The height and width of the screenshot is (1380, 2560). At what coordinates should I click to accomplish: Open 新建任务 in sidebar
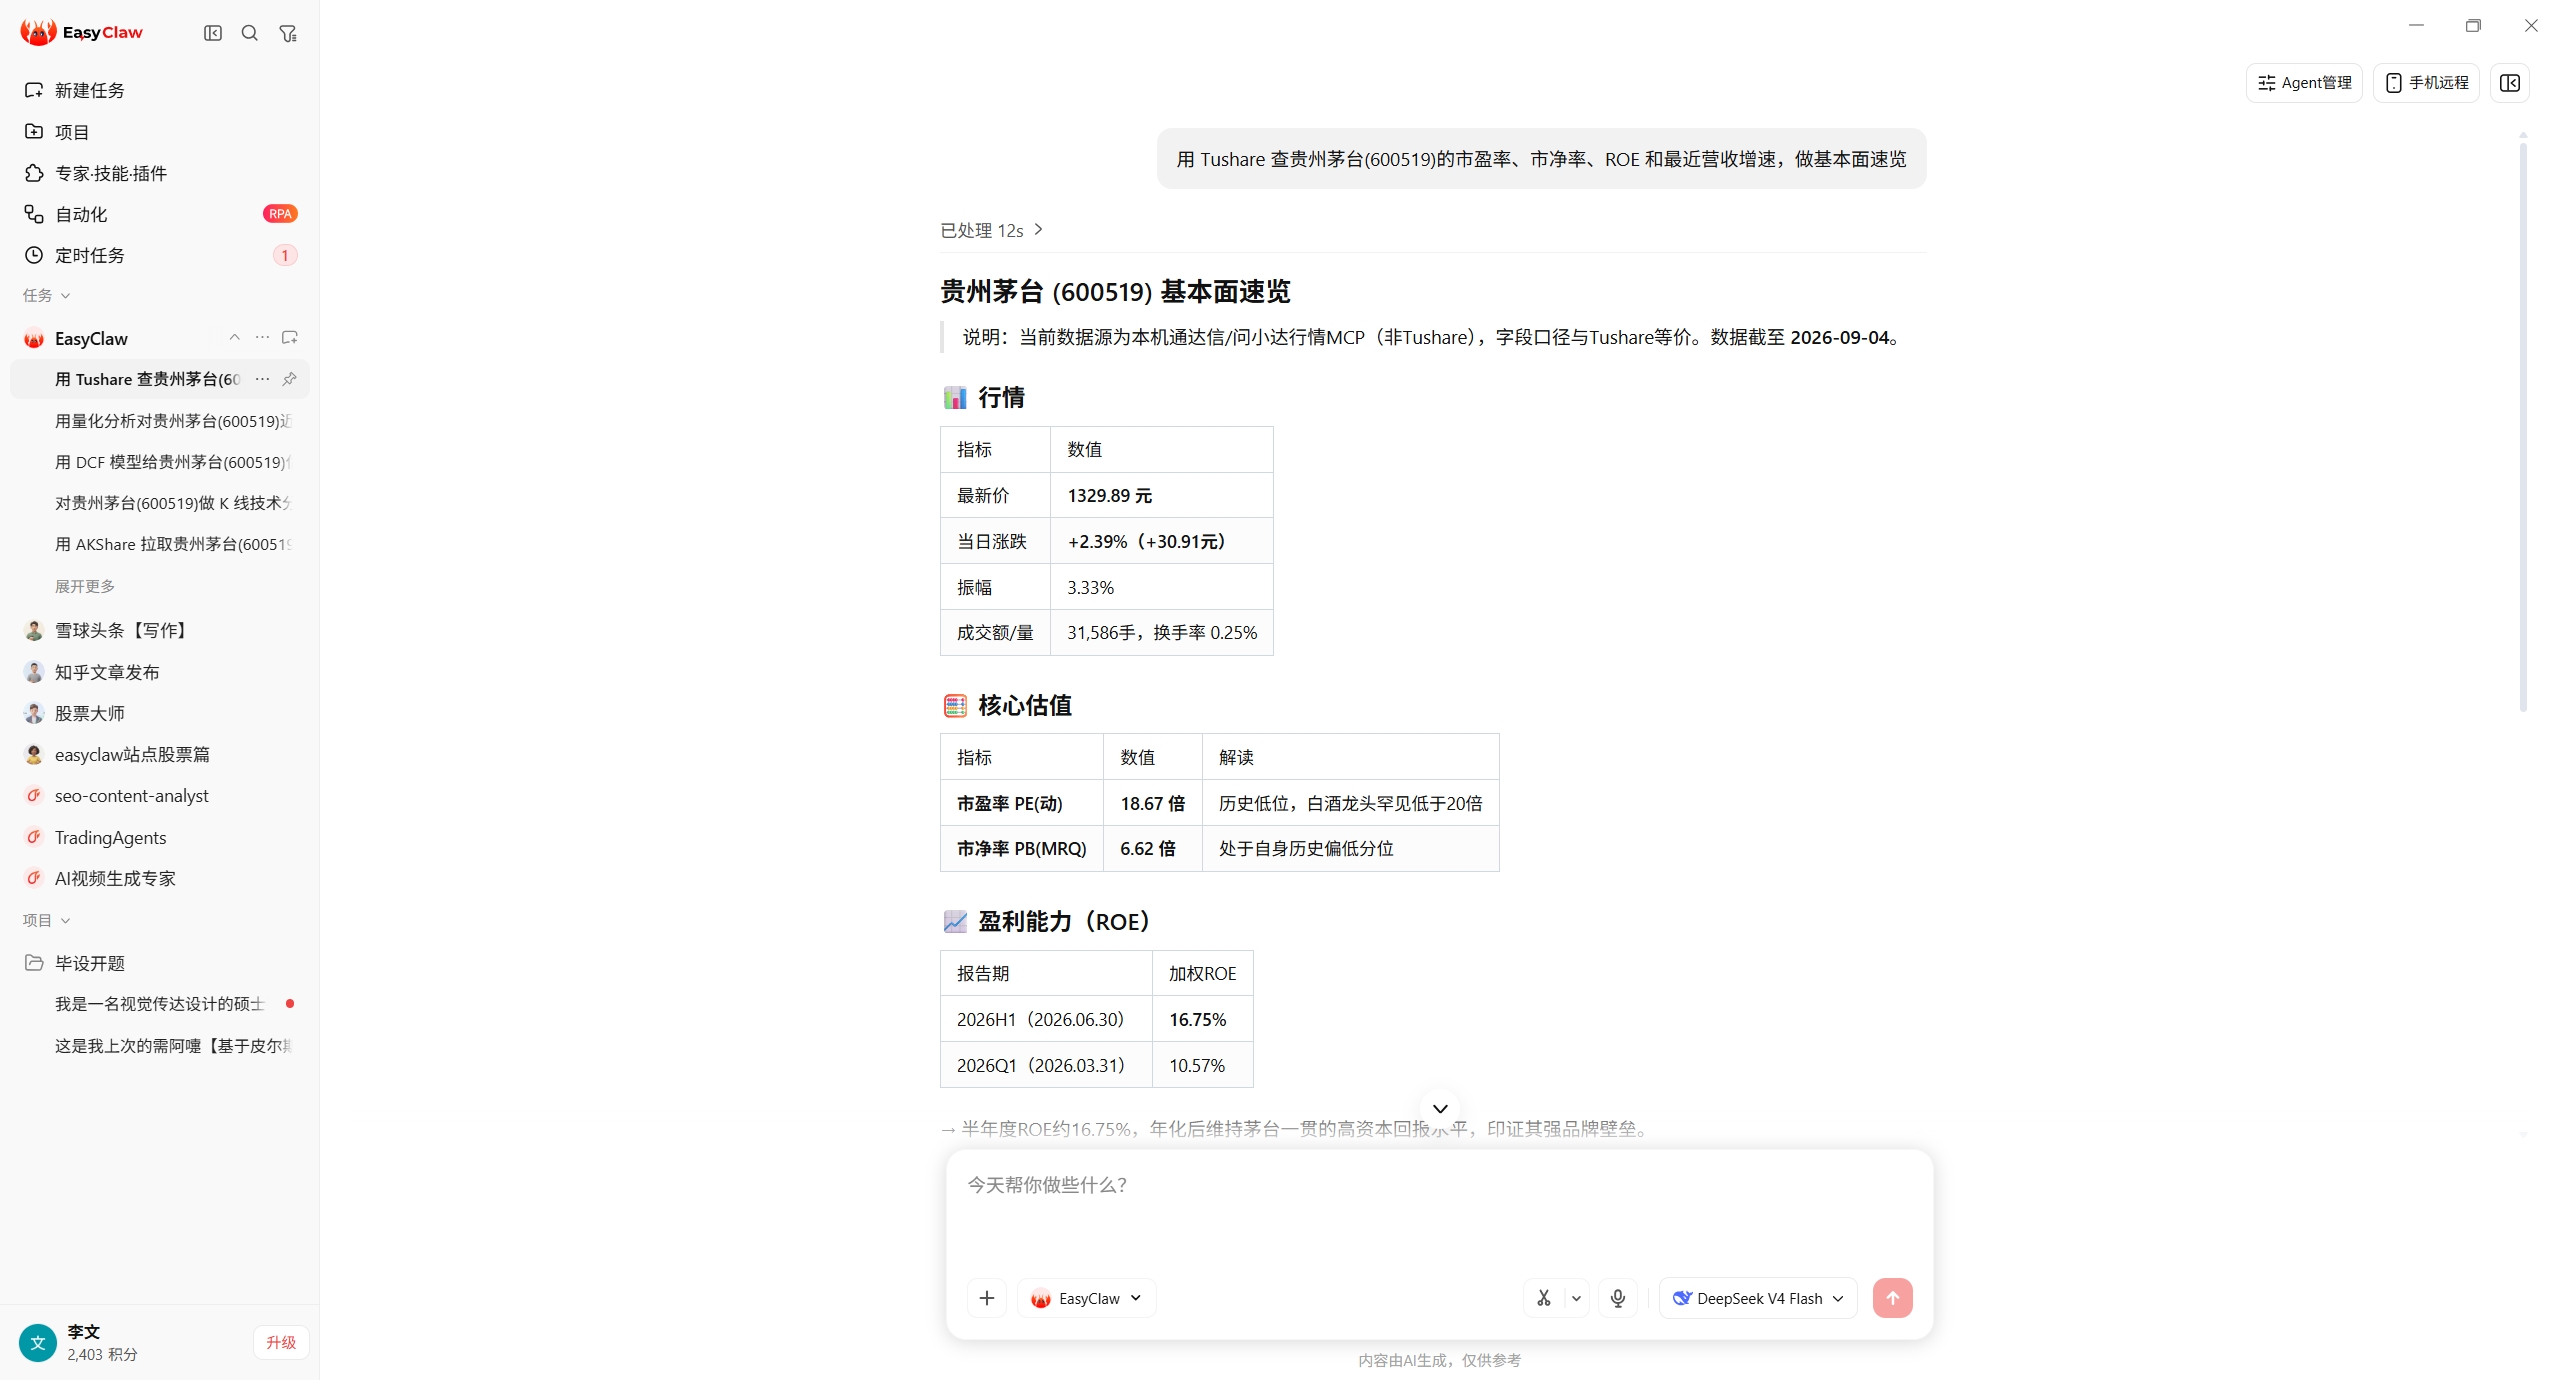(160, 90)
